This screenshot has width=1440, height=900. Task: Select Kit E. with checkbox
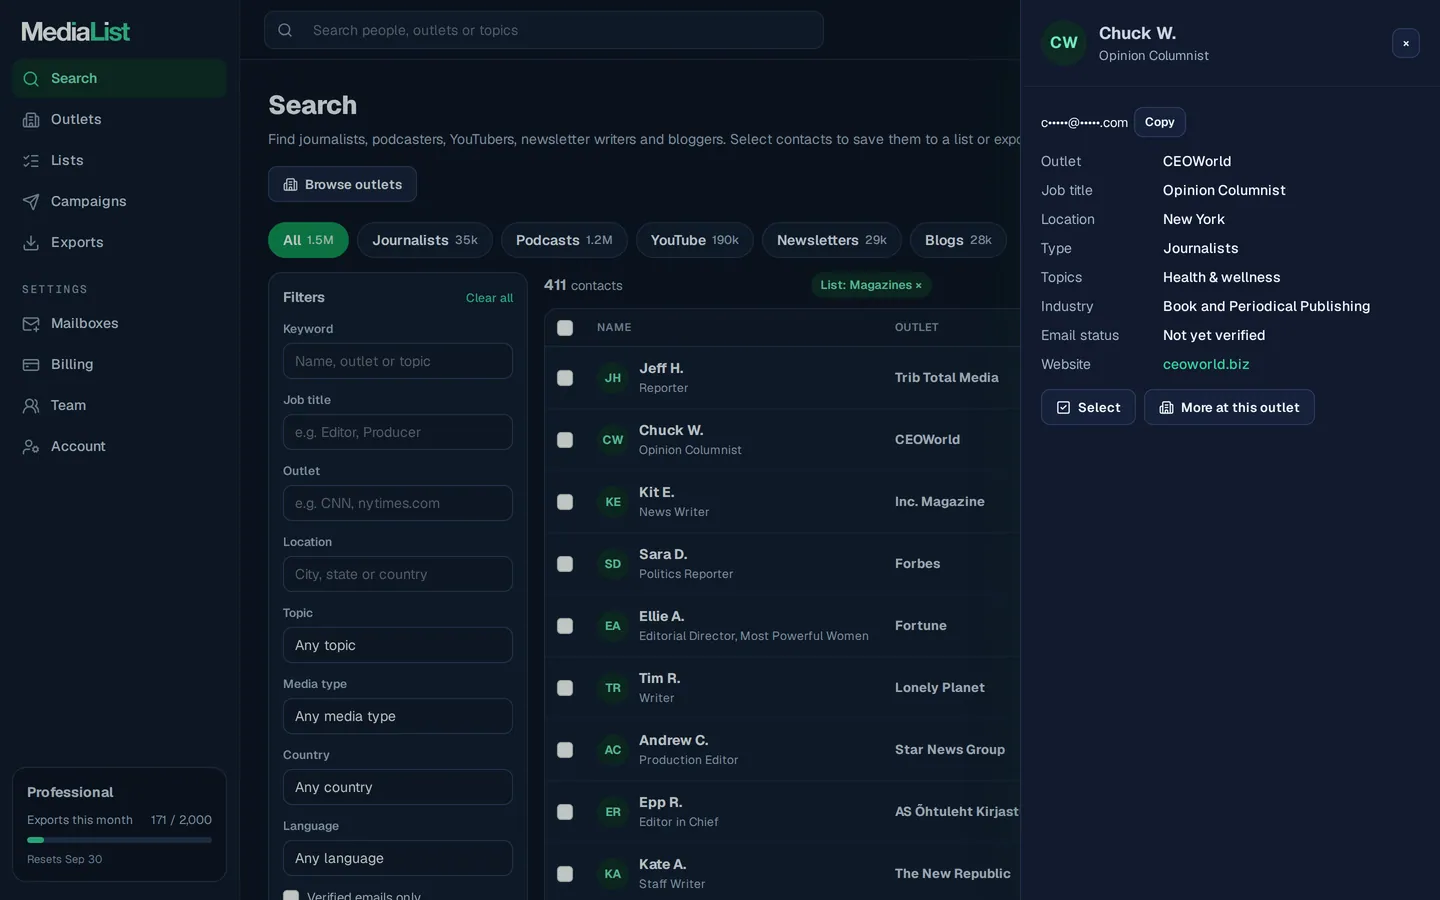click(x=565, y=502)
